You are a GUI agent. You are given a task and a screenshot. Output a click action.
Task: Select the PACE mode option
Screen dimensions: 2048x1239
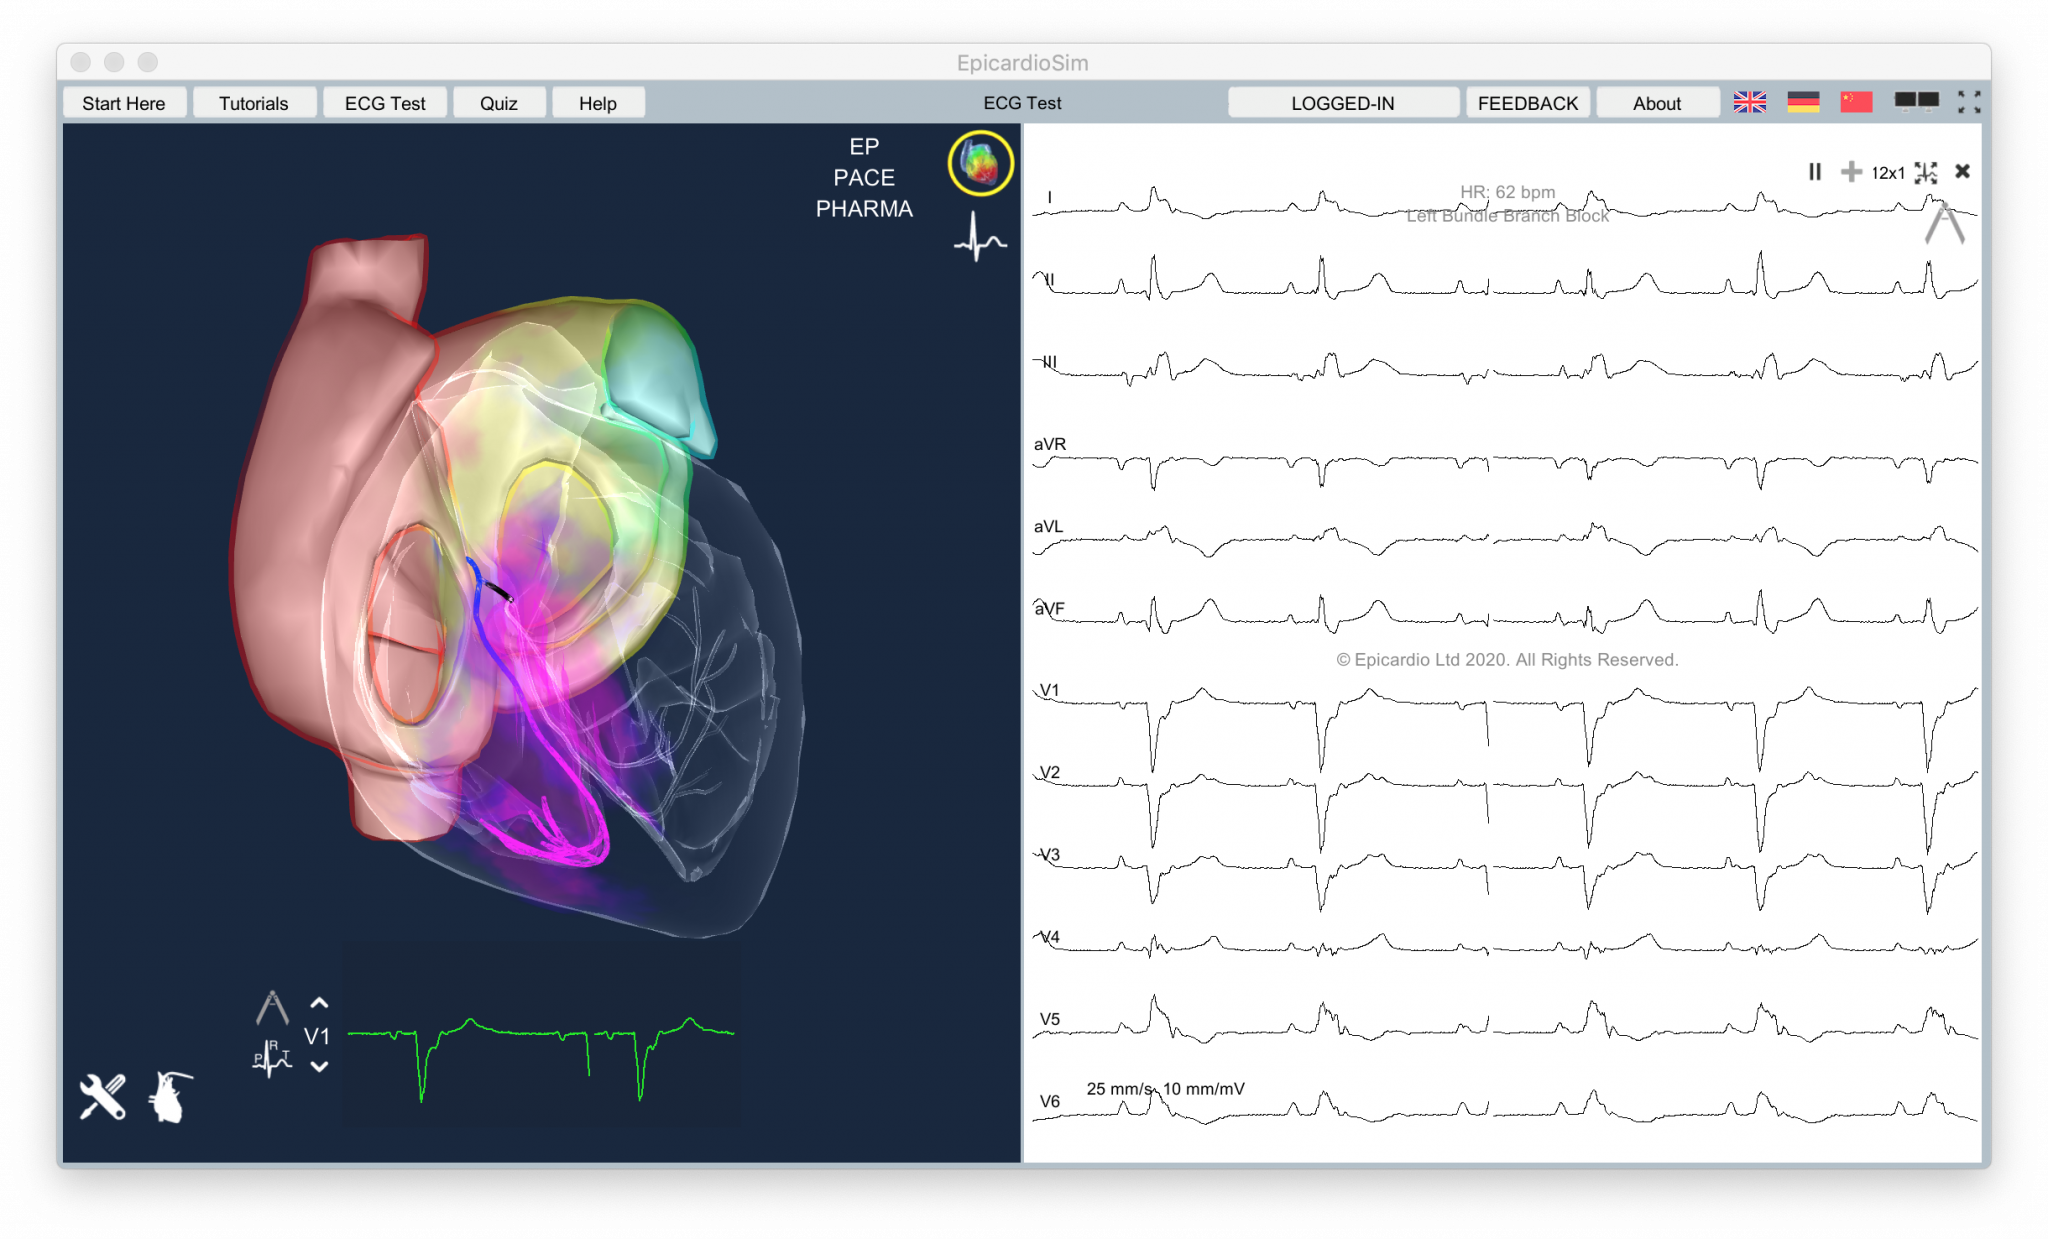(865, 177)
